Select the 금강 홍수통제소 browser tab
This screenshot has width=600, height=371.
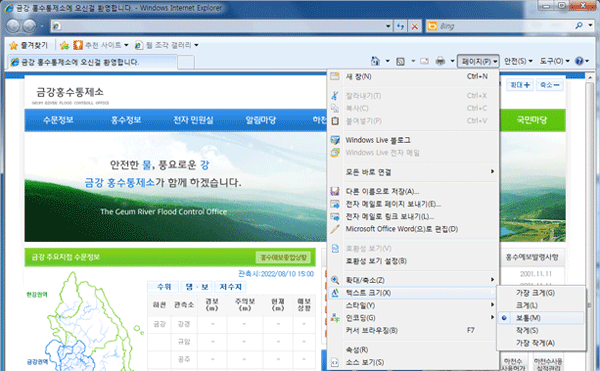coord(92,62)
